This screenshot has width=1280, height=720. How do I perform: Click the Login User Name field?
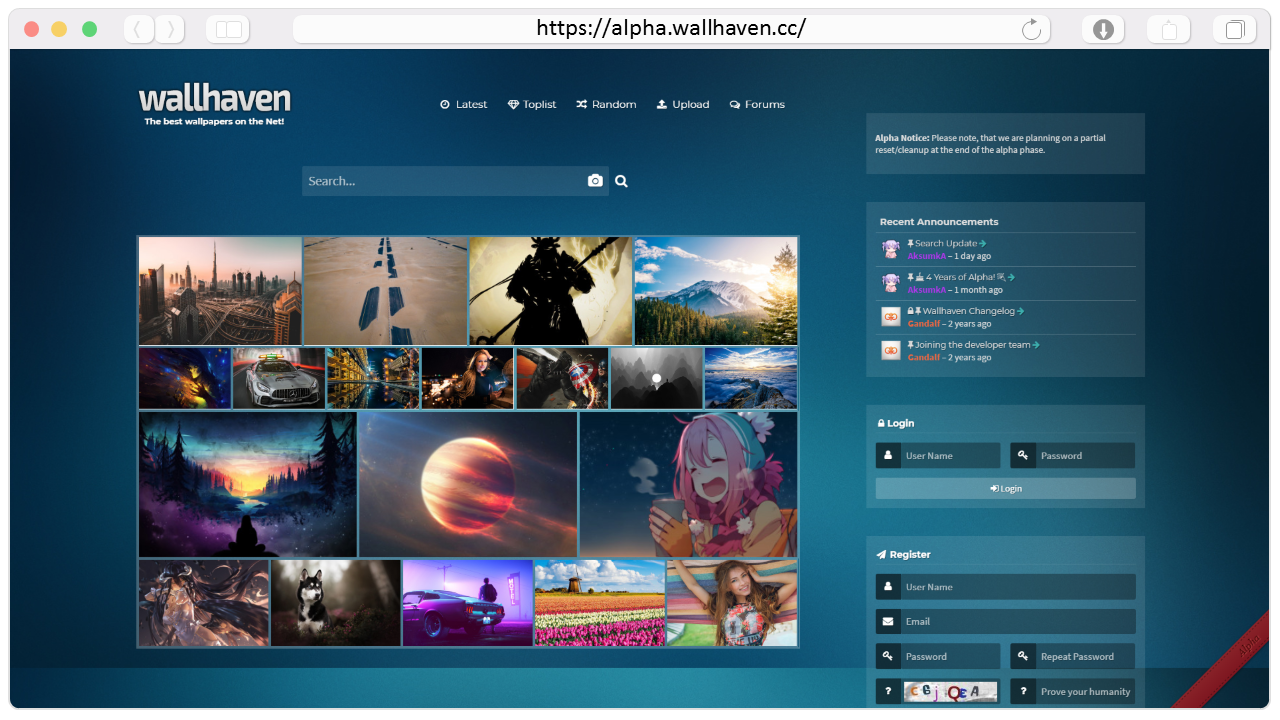[x=938, y=456]
